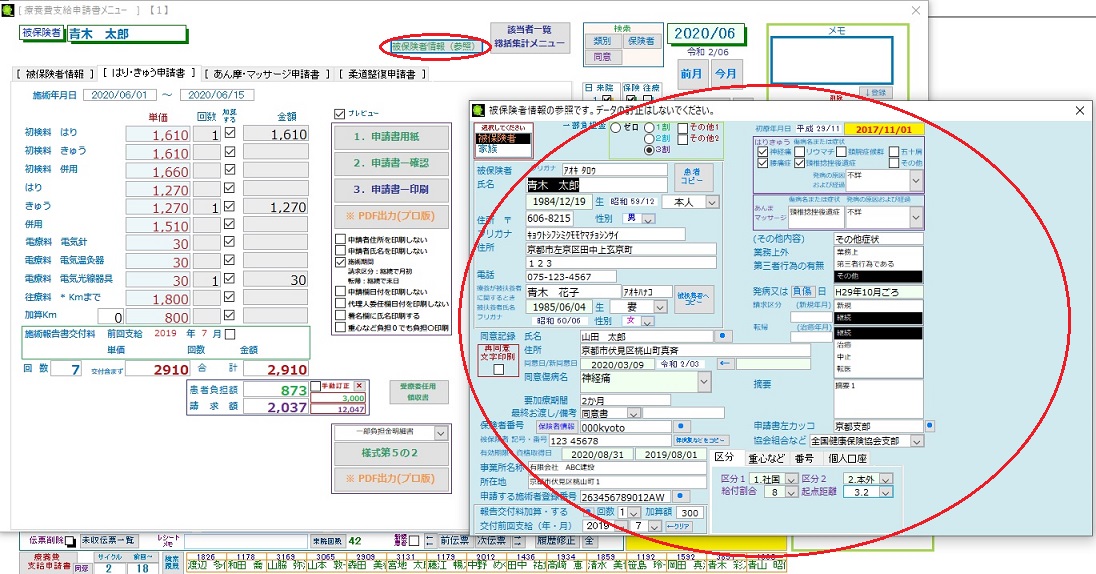Open the 本人 relationship dropdown
The height and width of the screenshot is (574, 1096).
[712, 202]
